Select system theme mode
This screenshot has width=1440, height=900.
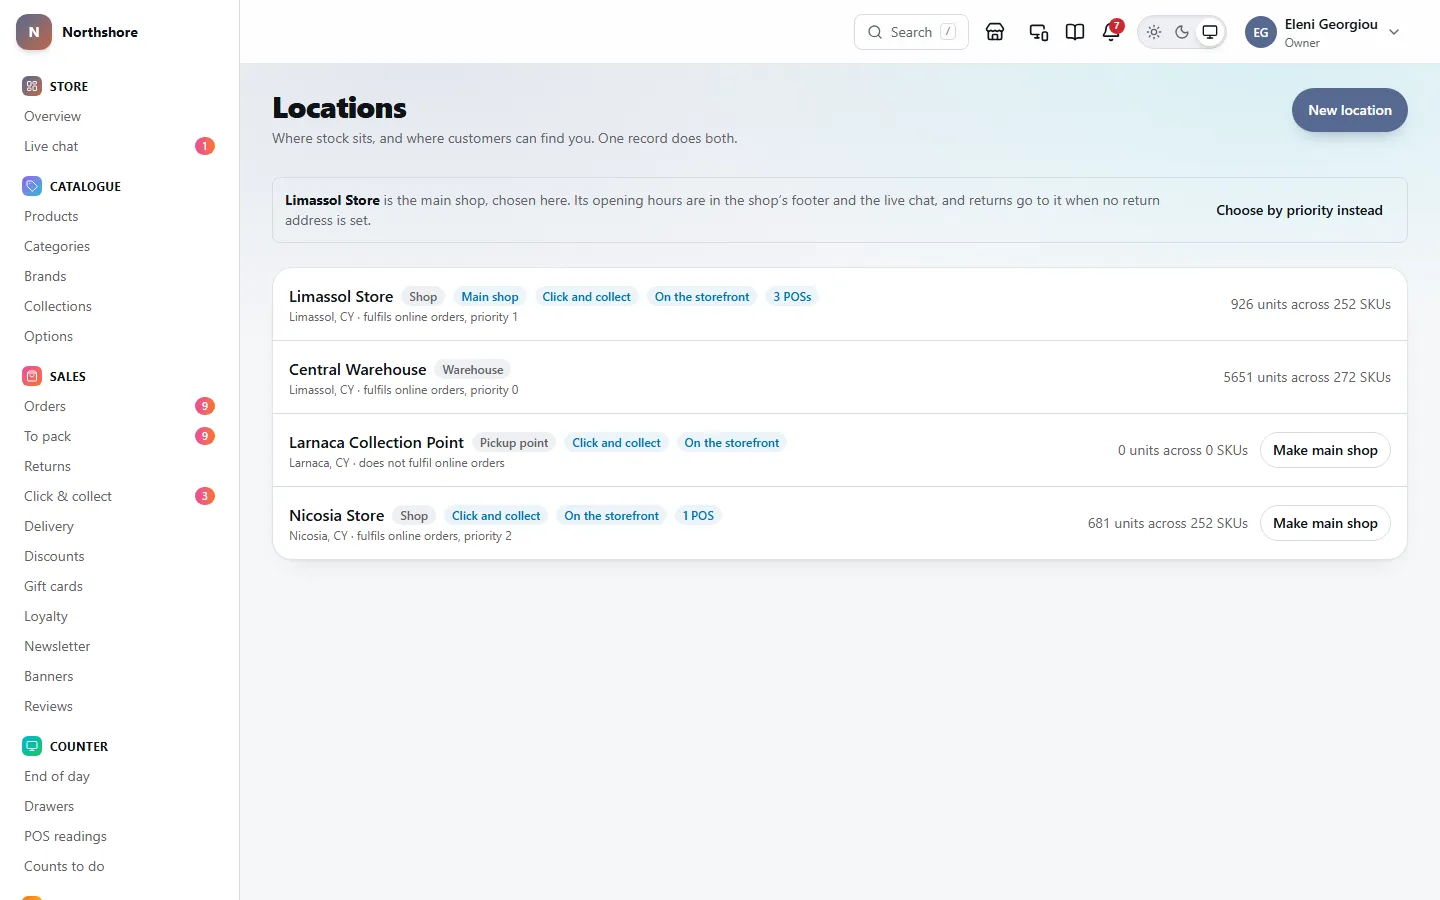(x=1210, y=32)
